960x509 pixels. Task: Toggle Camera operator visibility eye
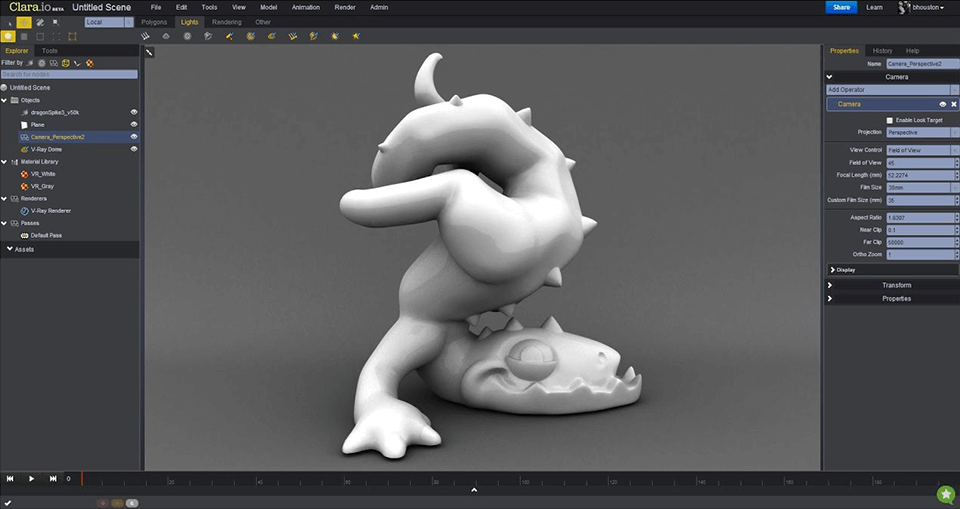(943, 104)
